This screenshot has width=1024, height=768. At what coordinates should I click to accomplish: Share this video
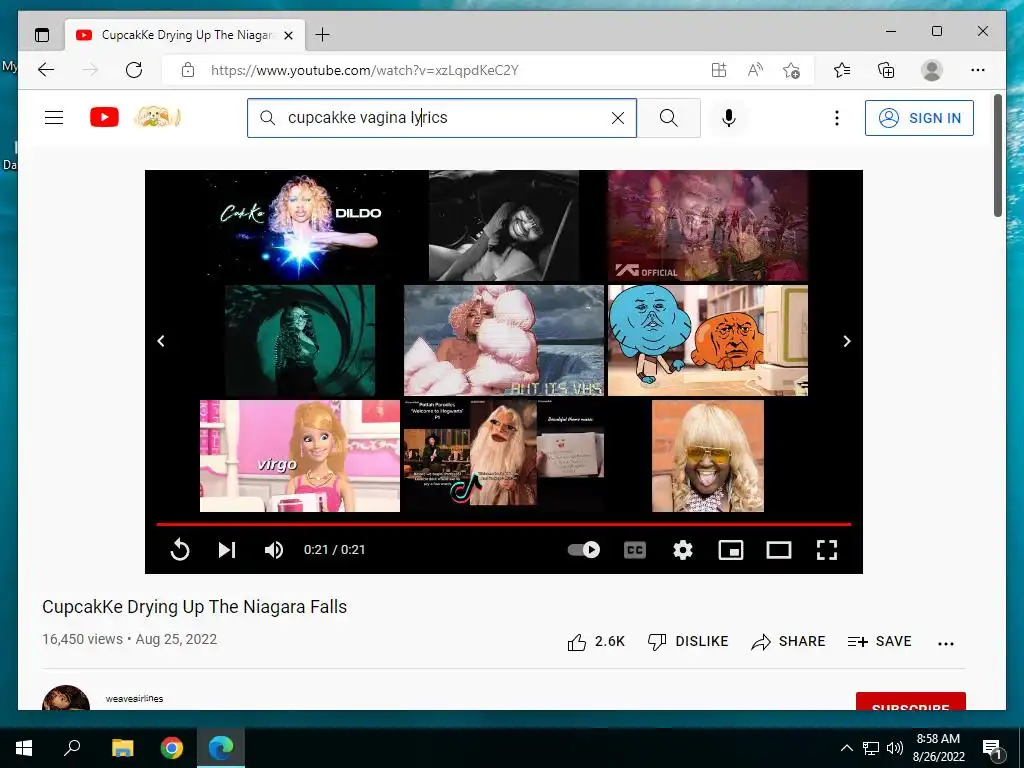[788, 642]
